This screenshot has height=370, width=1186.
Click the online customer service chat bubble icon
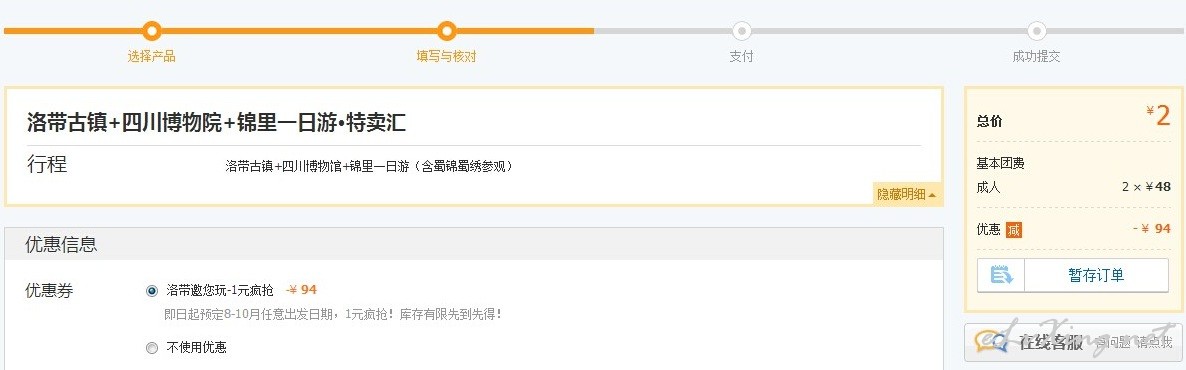coord(990,342)
